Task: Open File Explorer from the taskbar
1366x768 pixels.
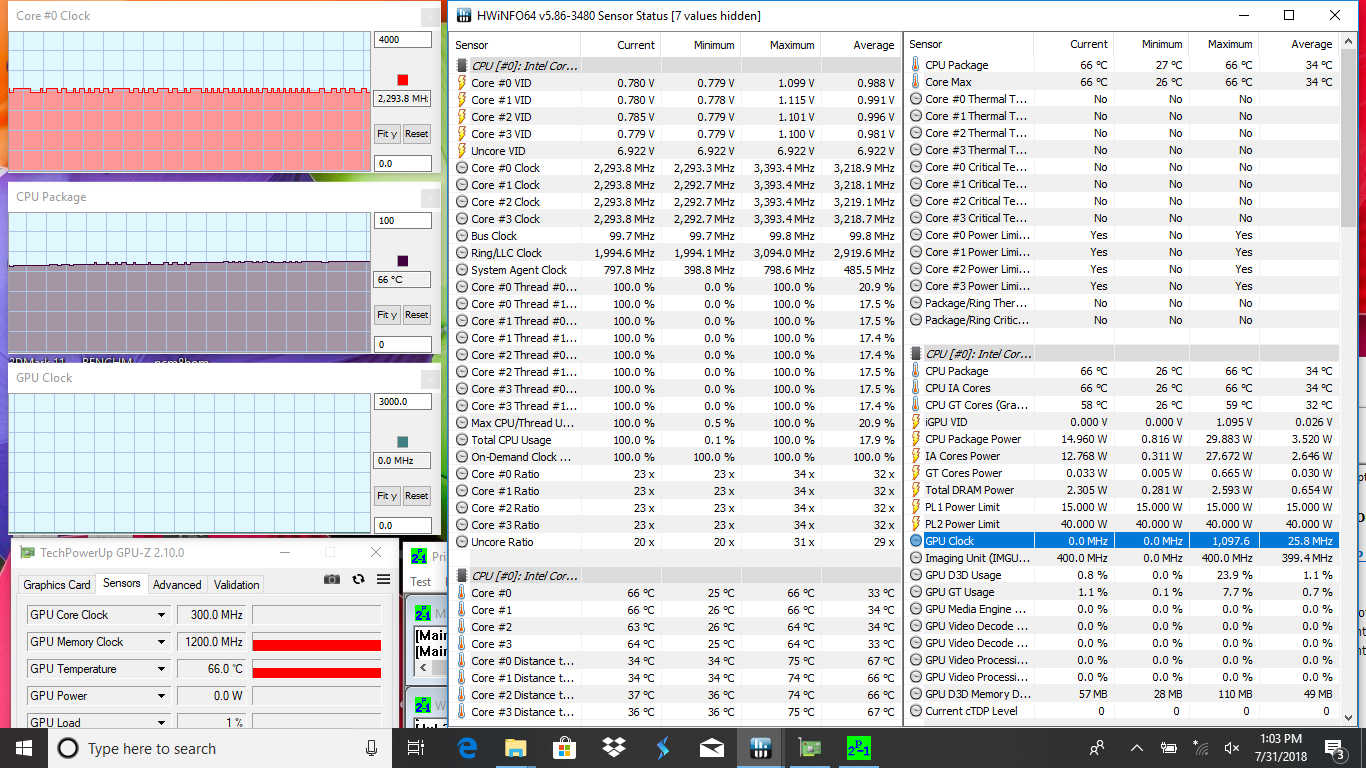Action: (515, 748)
